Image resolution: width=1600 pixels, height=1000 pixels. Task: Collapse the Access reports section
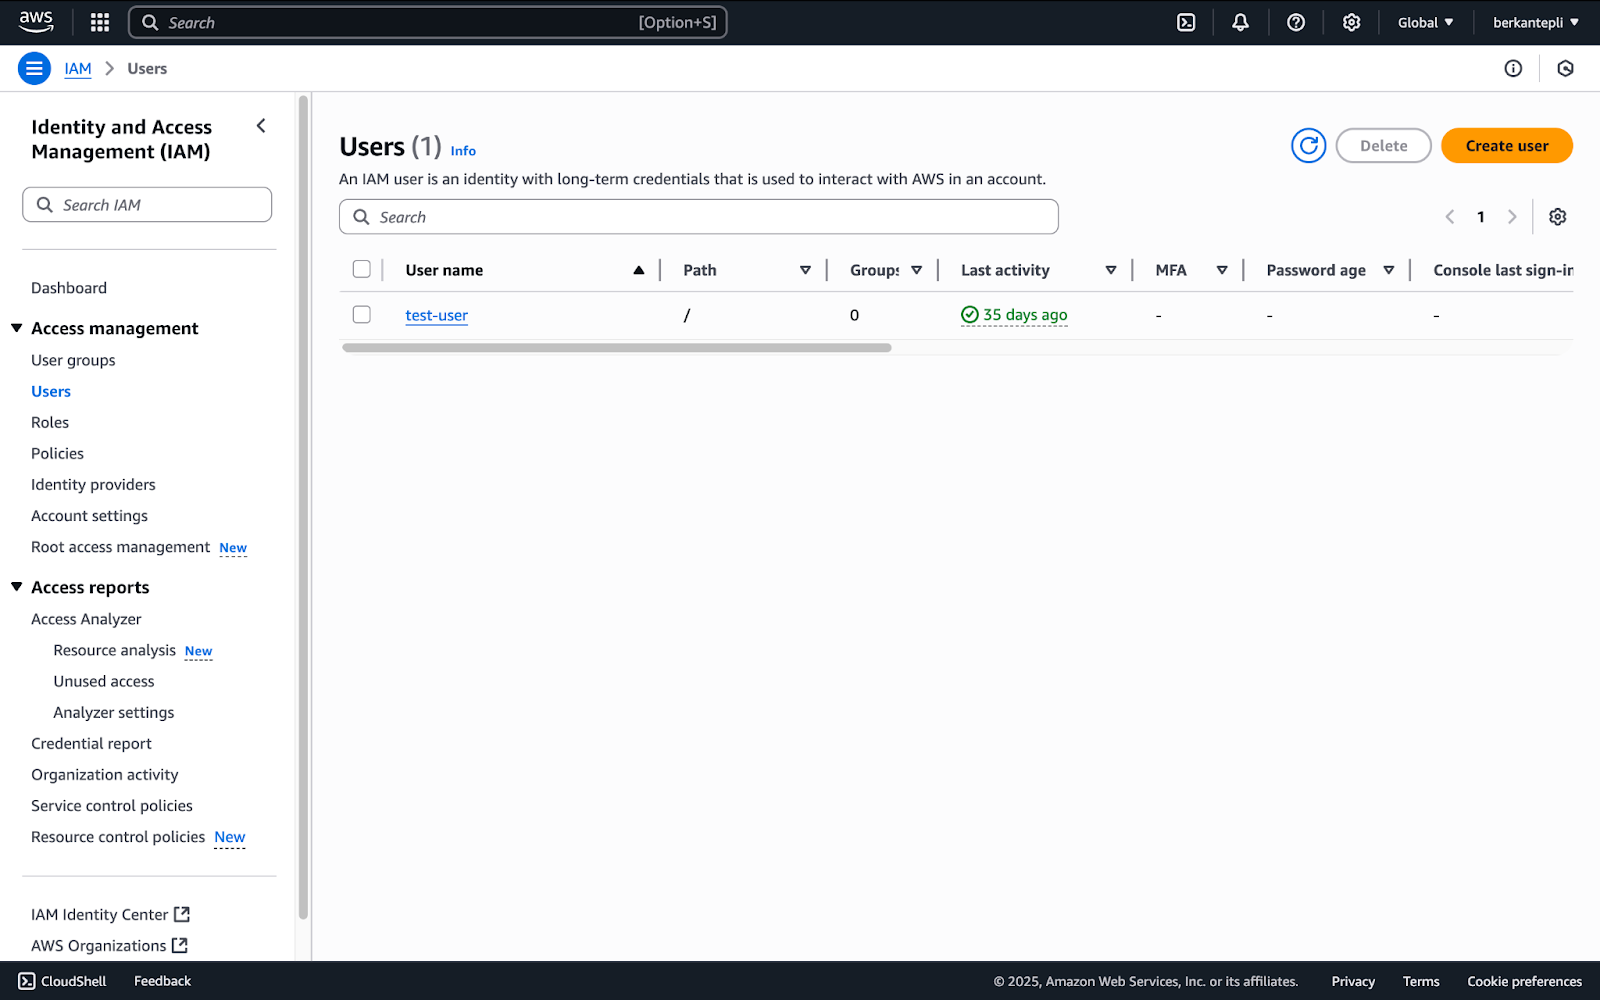(17, 587)
